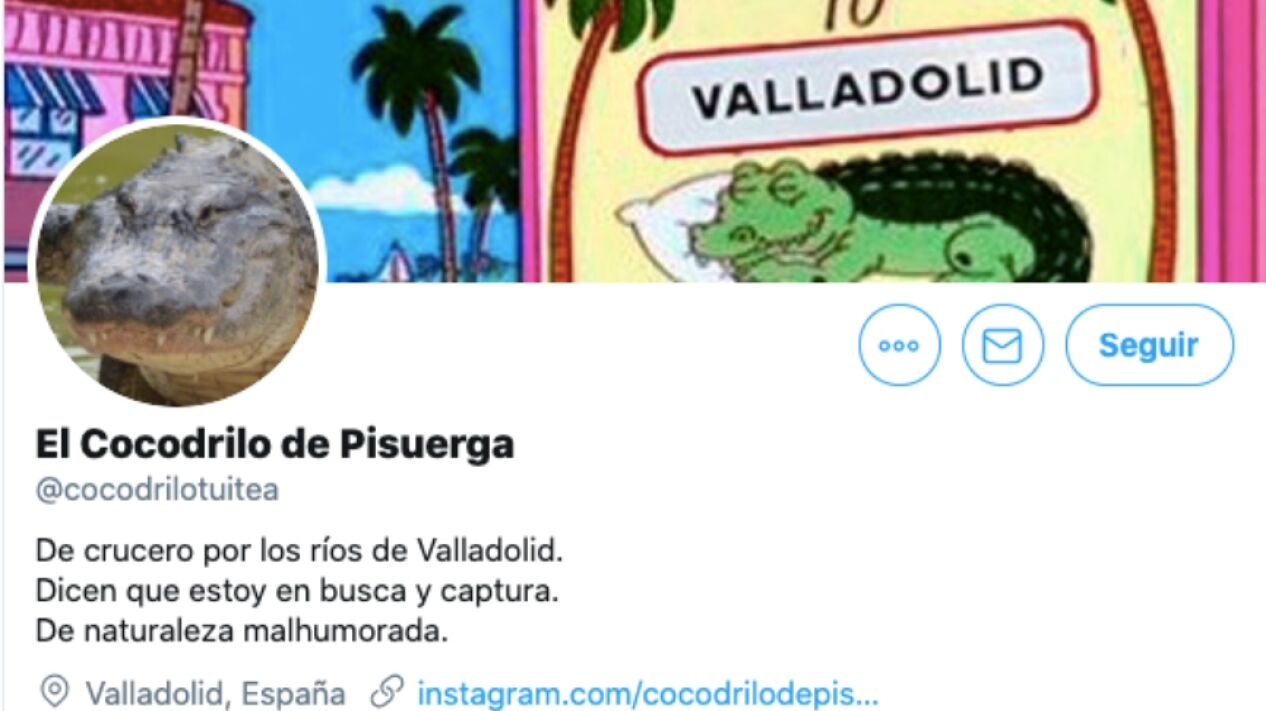Click the location pin icon

point(55,692)
